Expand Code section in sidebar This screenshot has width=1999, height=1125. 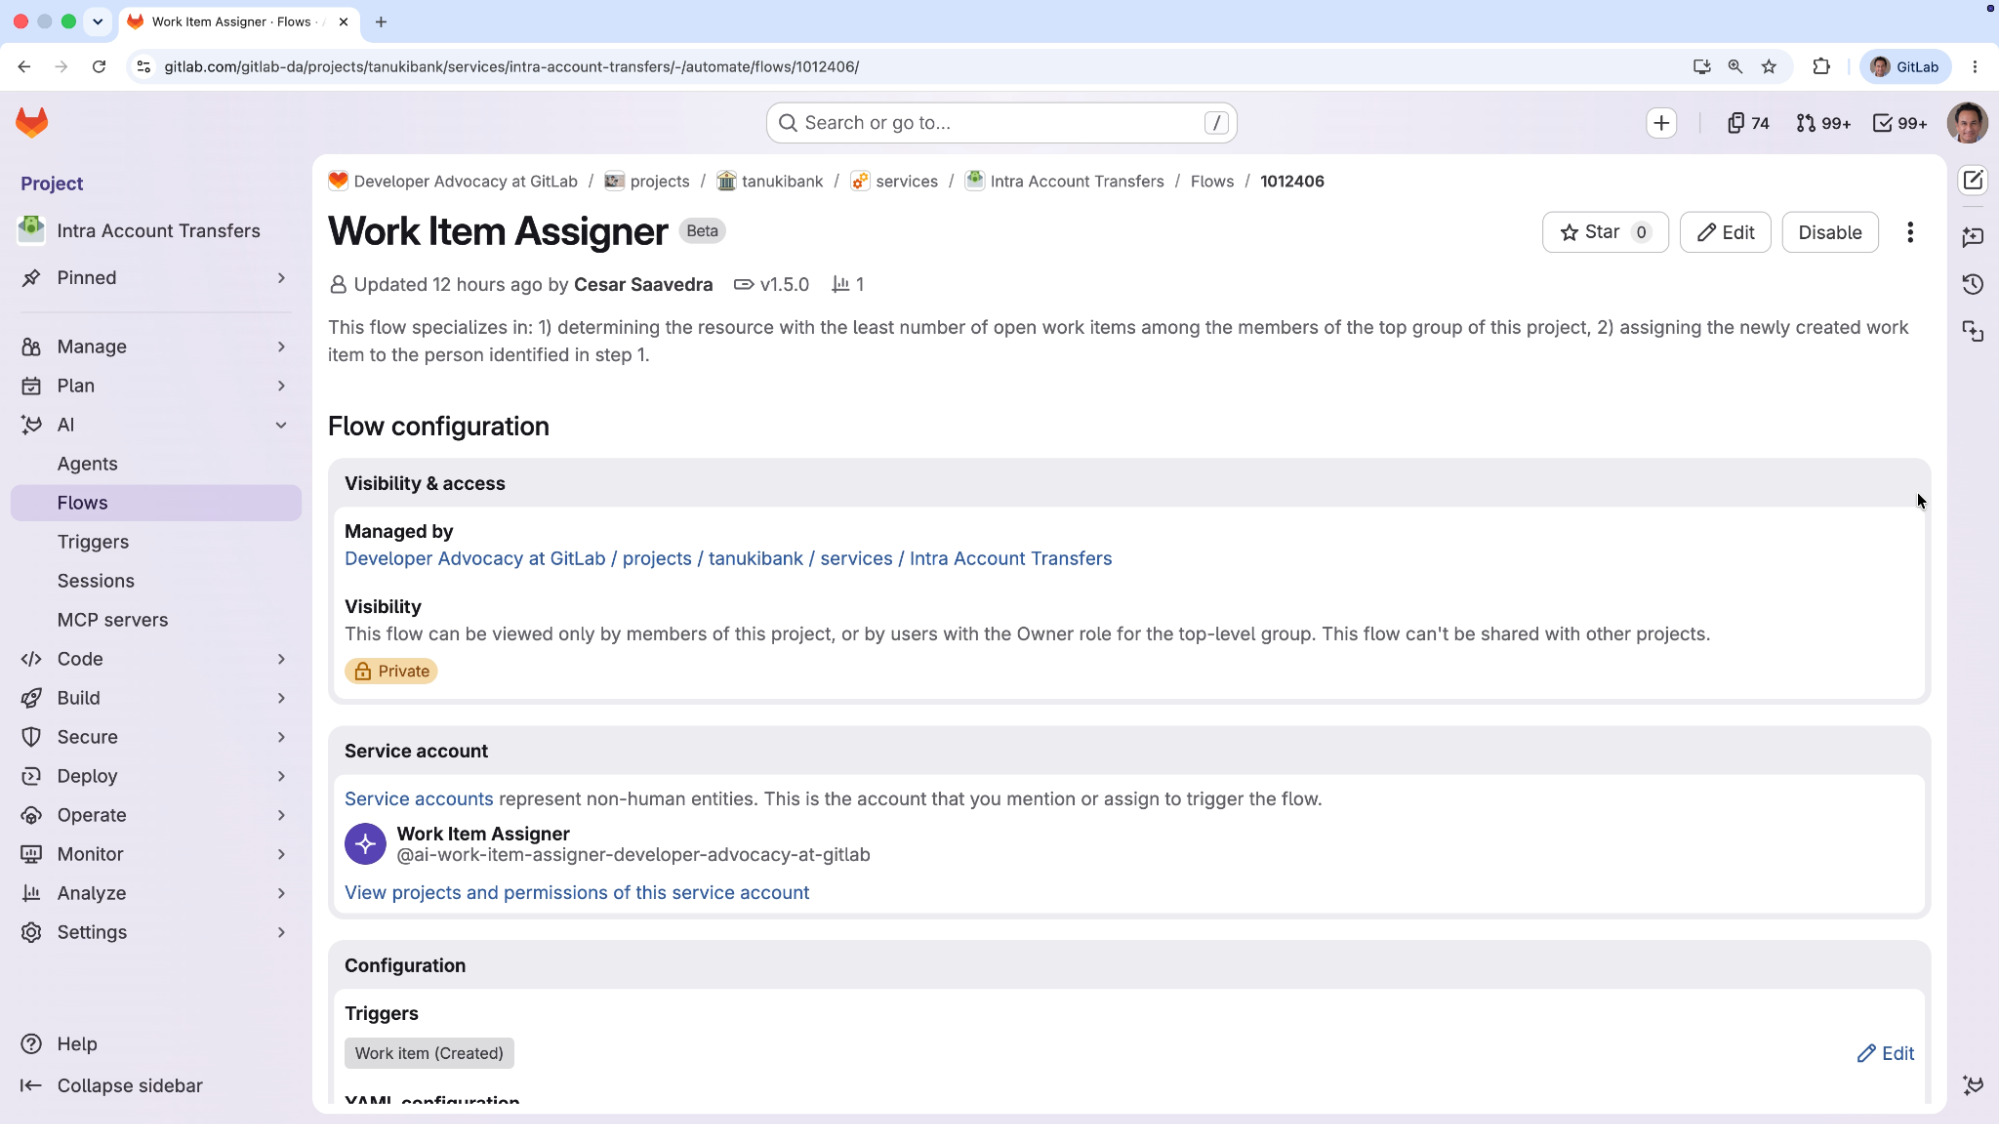[156, 659]
